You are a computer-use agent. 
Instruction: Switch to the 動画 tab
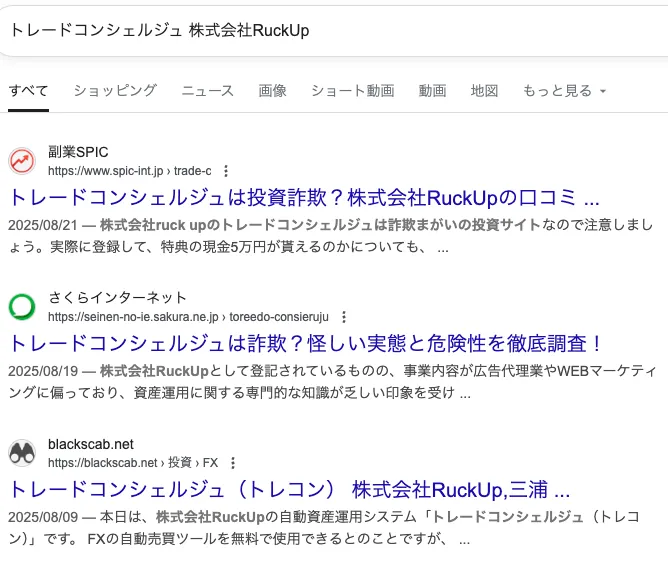point(432,91)
